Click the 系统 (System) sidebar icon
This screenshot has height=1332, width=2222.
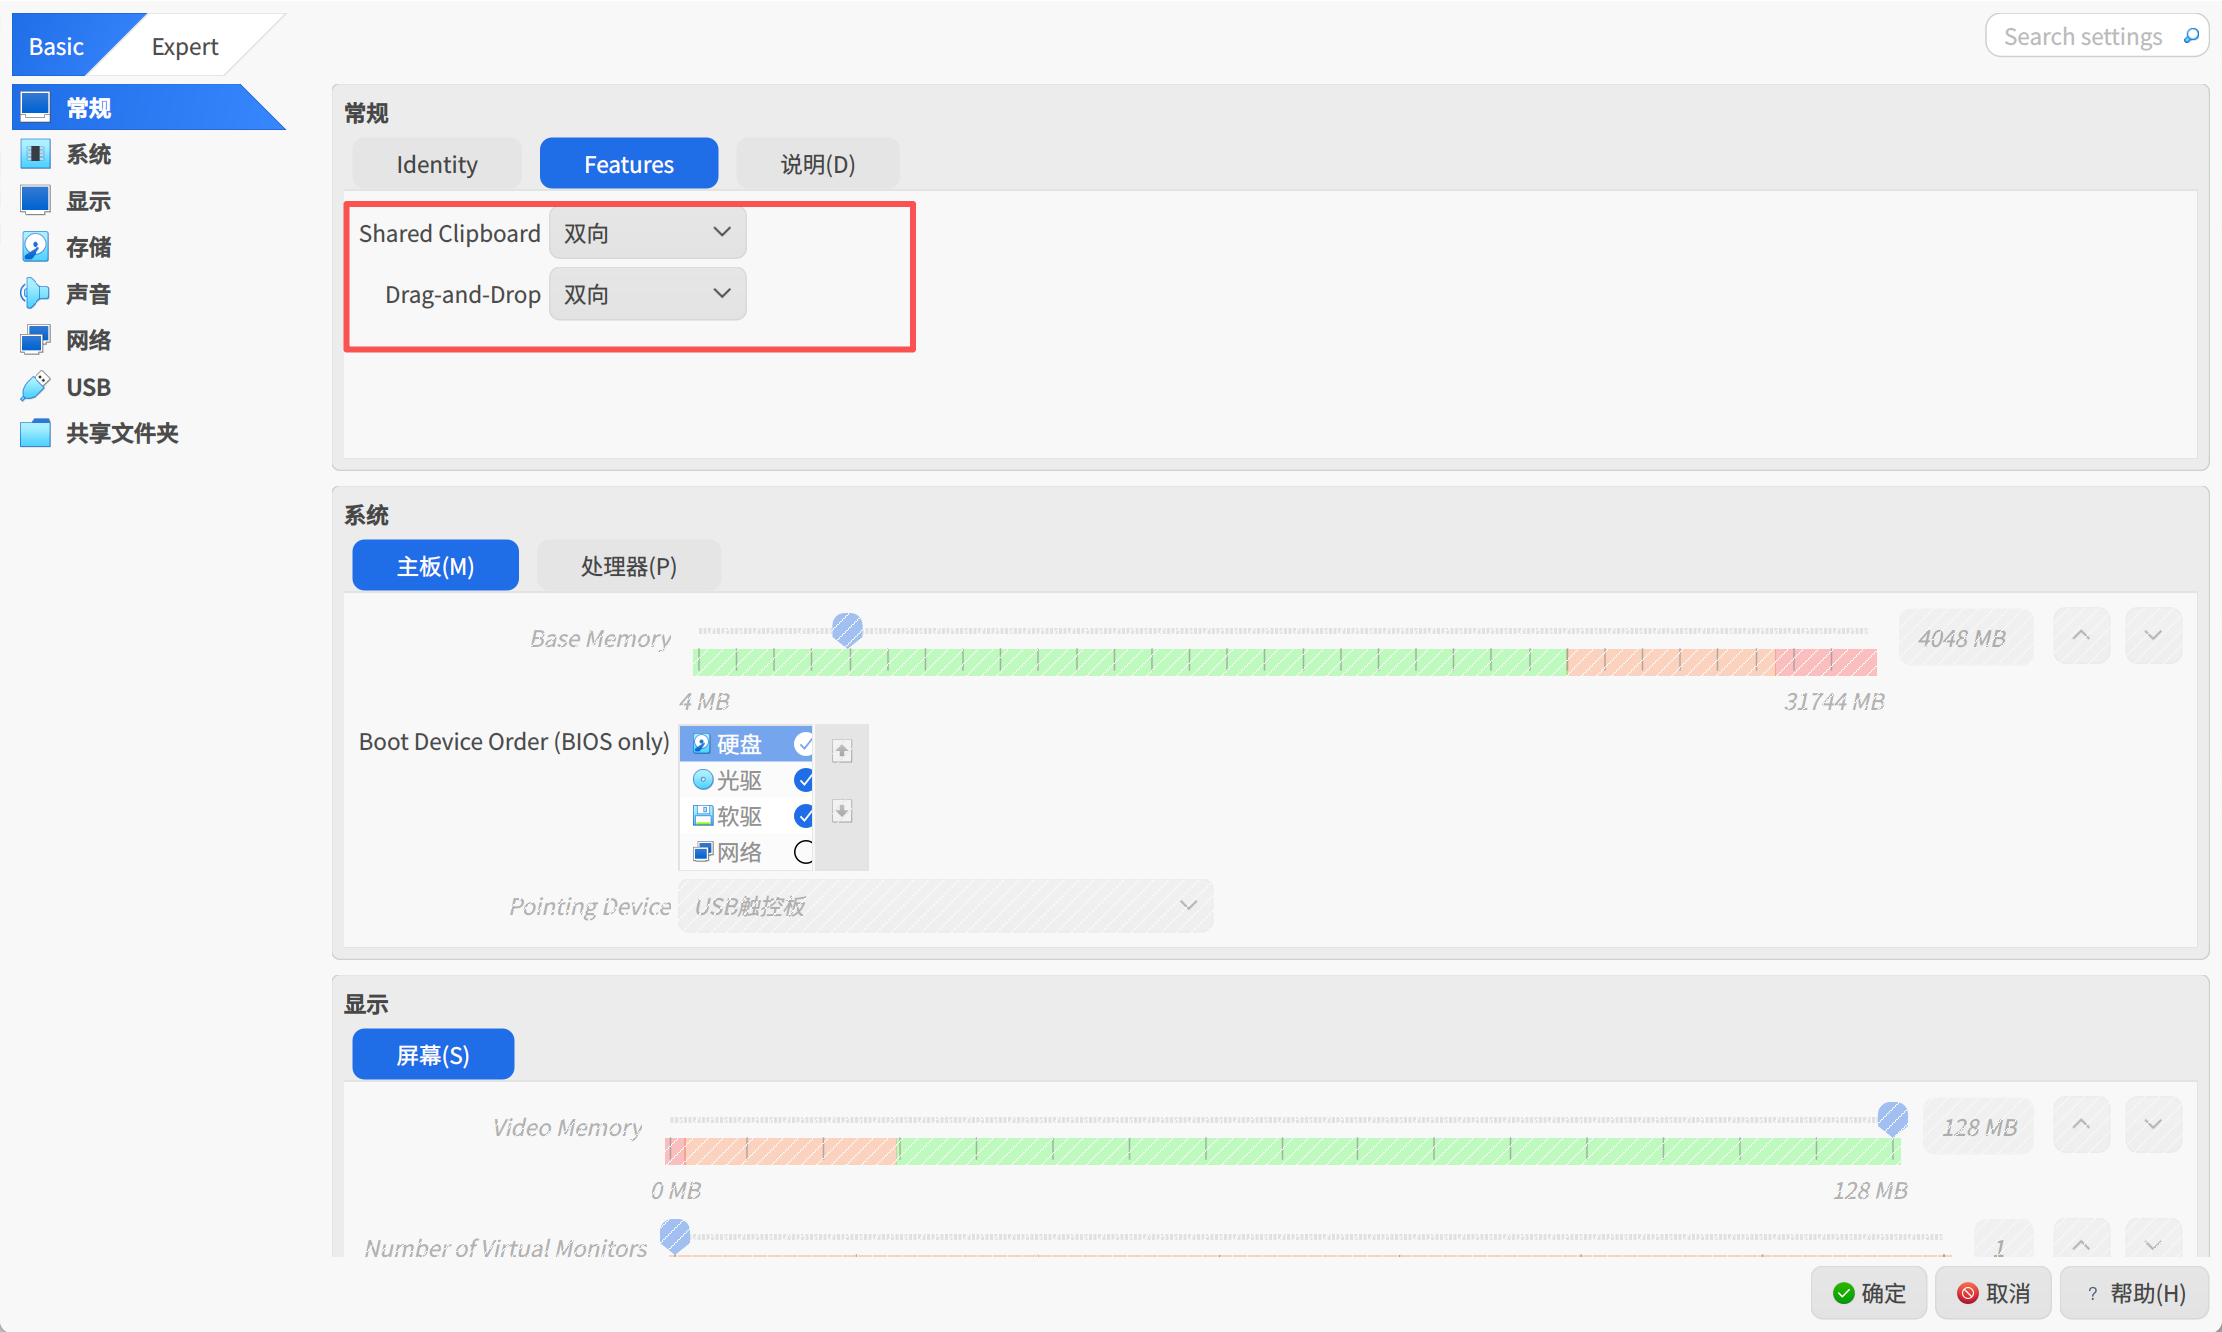[x=35, y=154]
